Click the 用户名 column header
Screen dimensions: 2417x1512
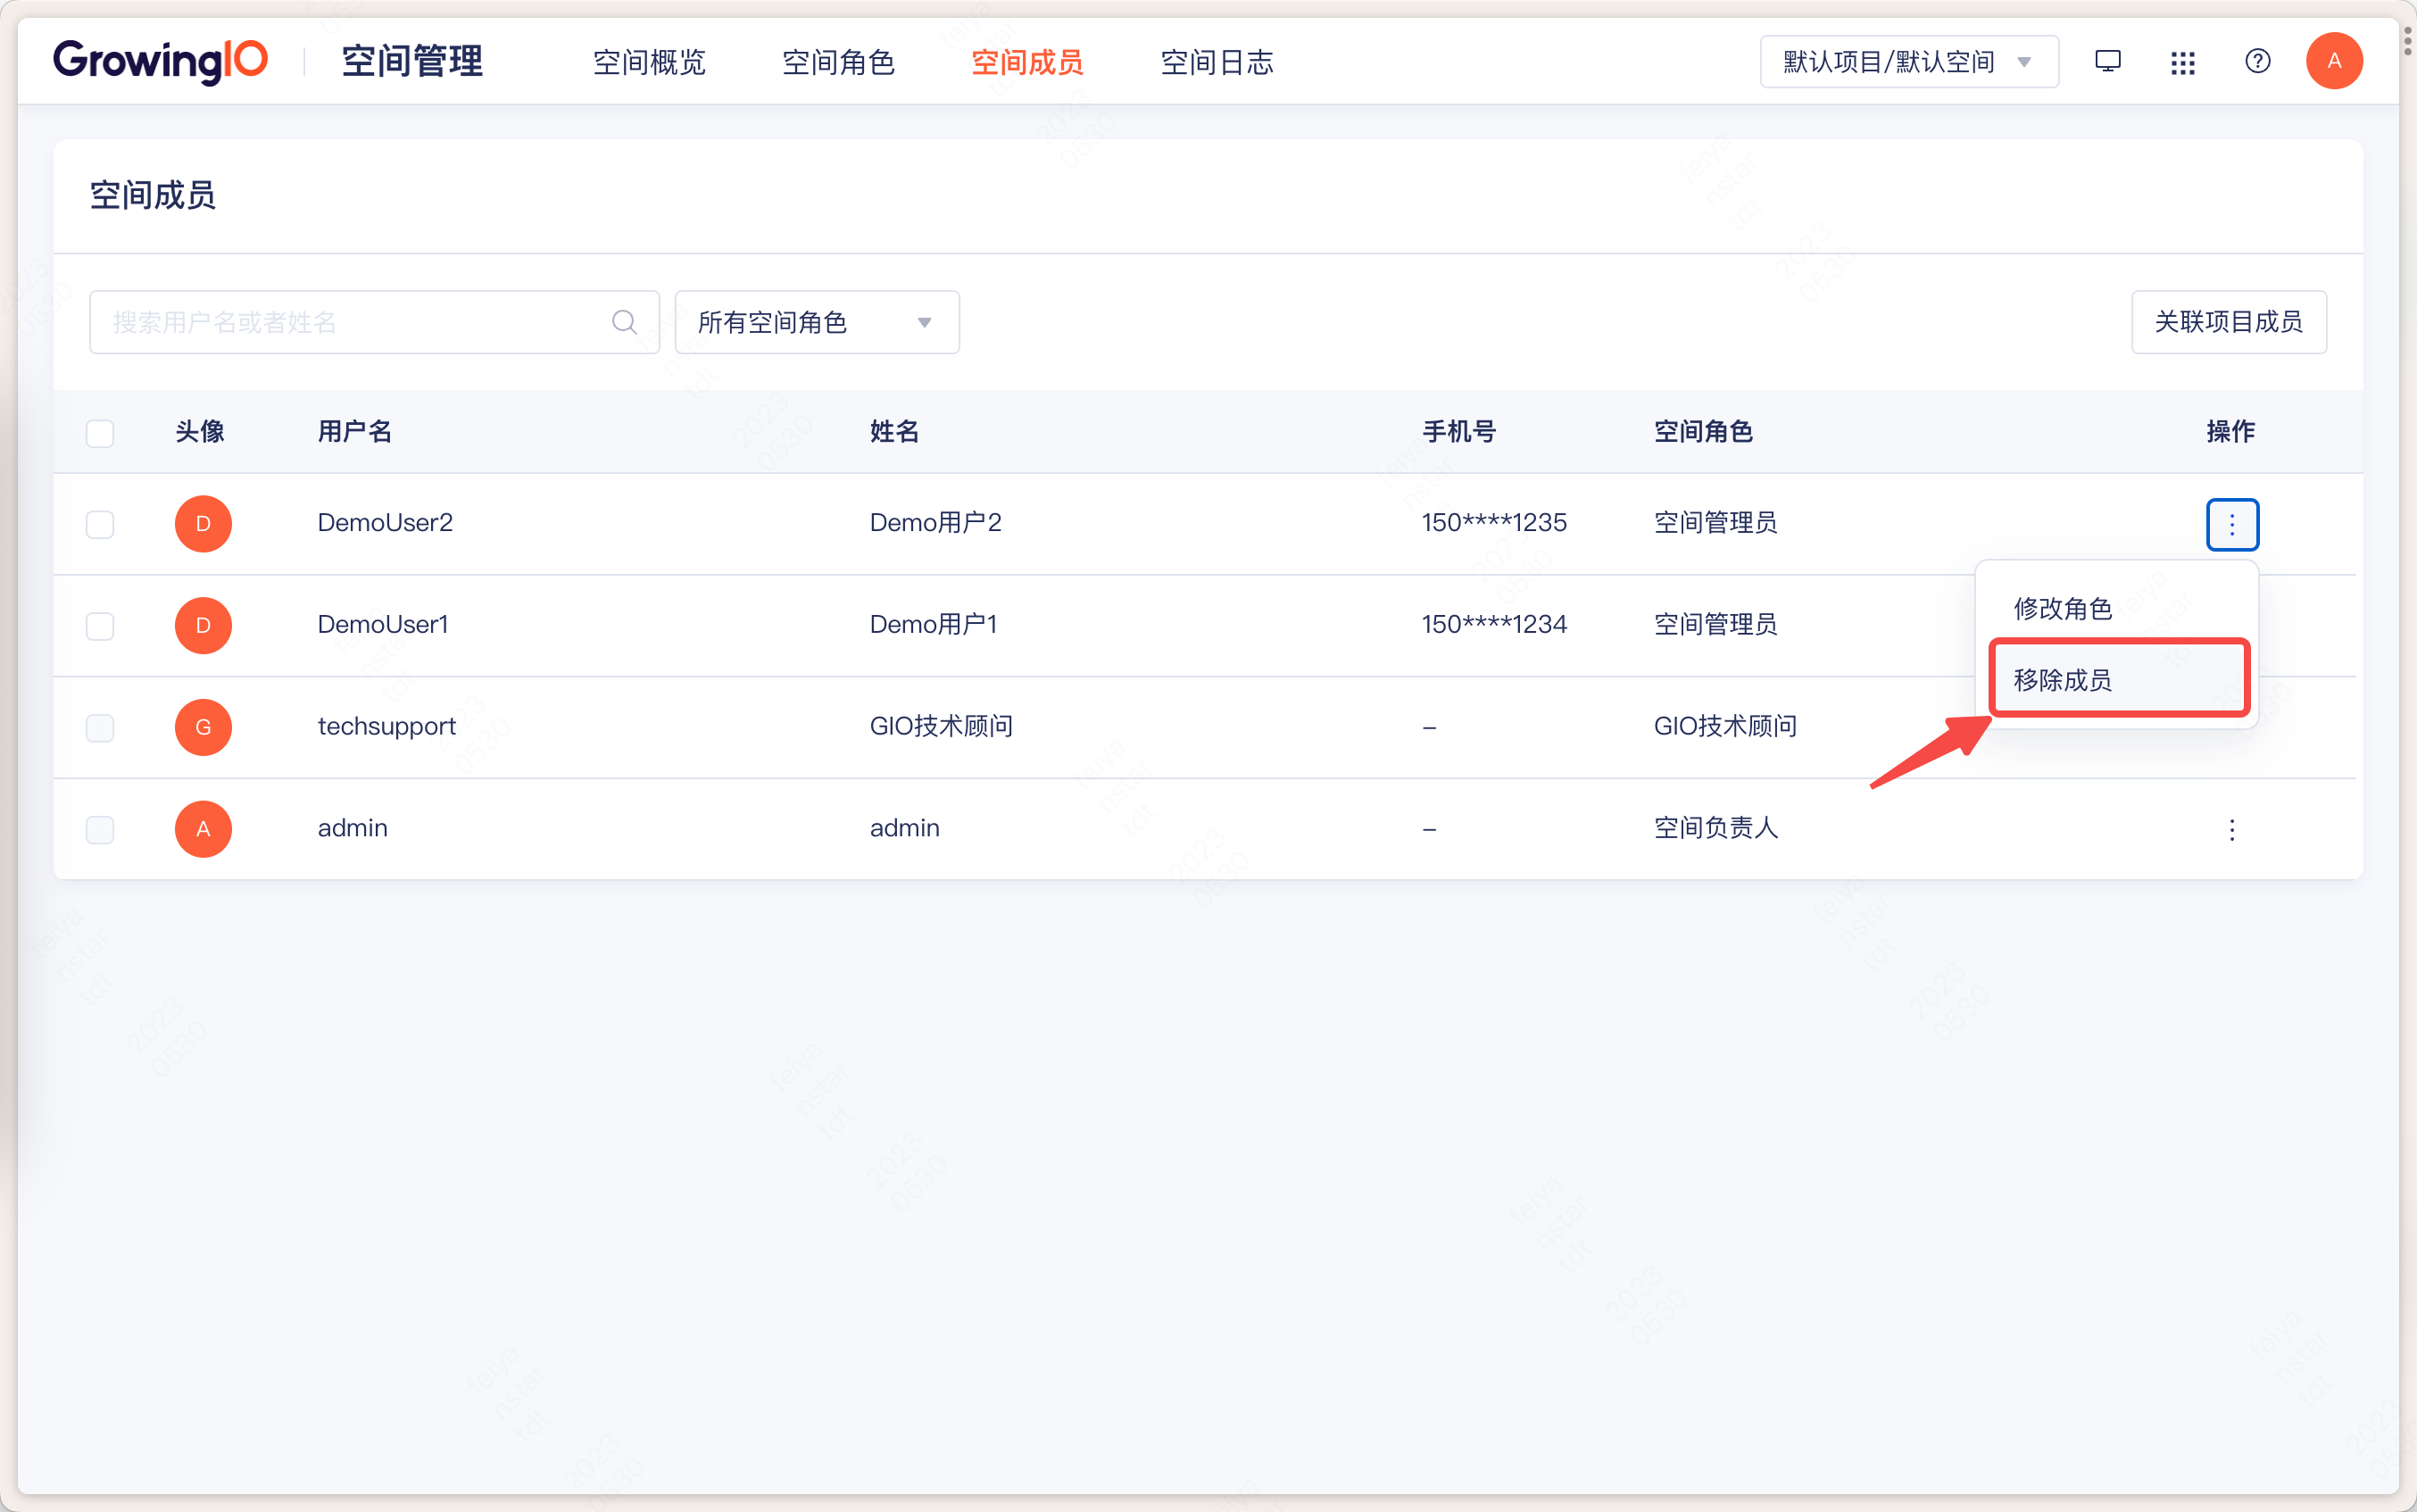[355, 431]
